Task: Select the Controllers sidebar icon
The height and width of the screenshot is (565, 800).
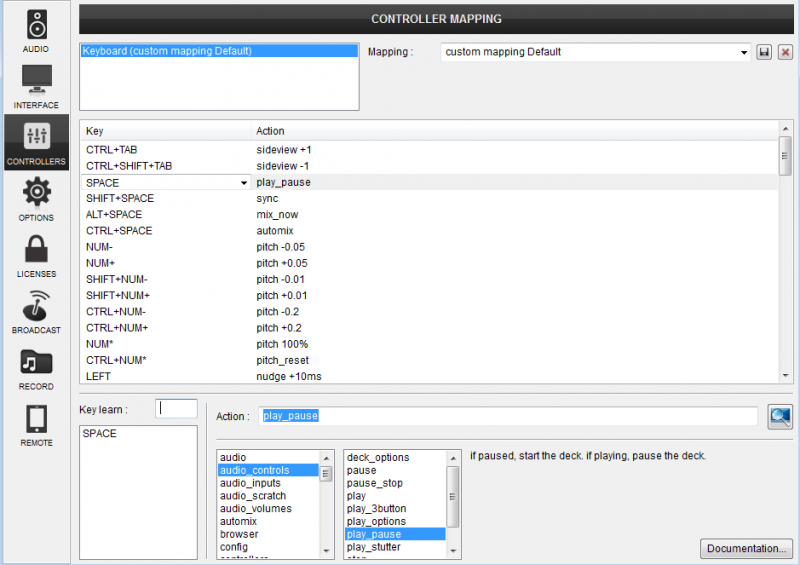Action: 36,142
